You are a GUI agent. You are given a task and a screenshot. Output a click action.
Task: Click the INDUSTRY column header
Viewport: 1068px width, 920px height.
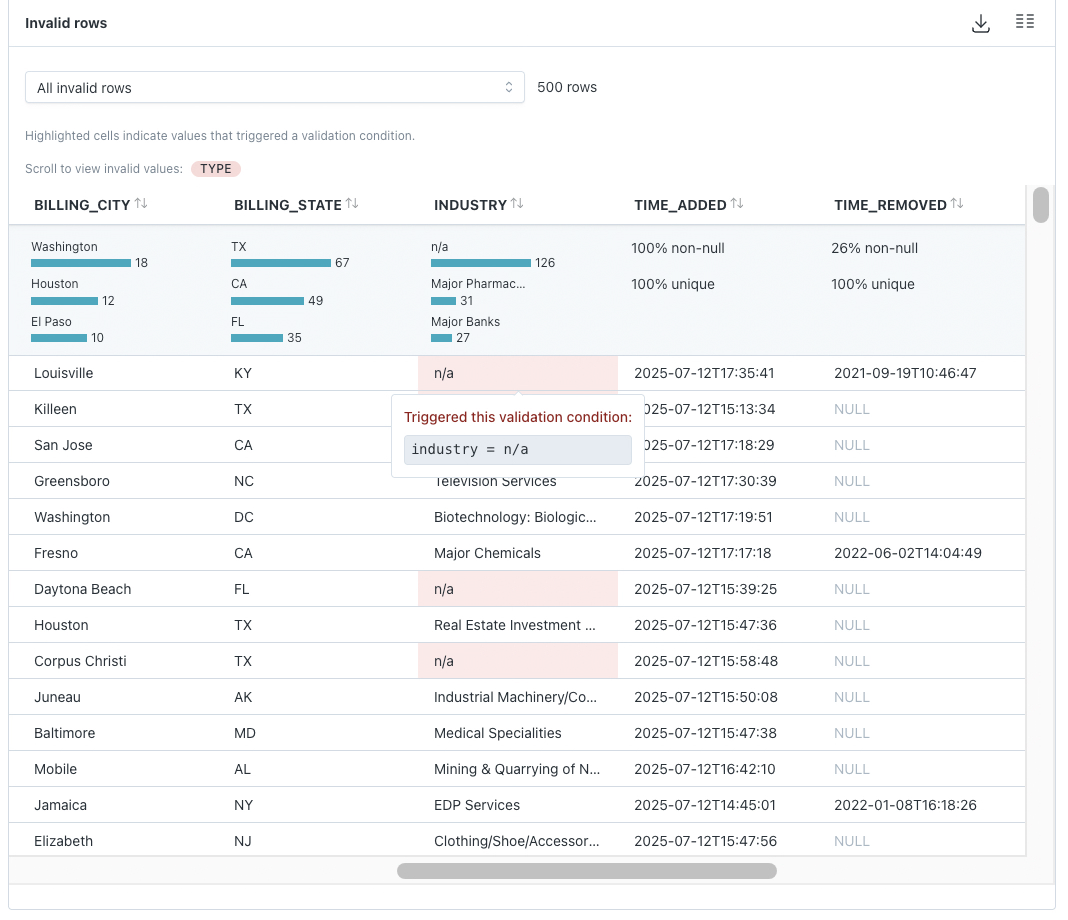coord(471,205)
